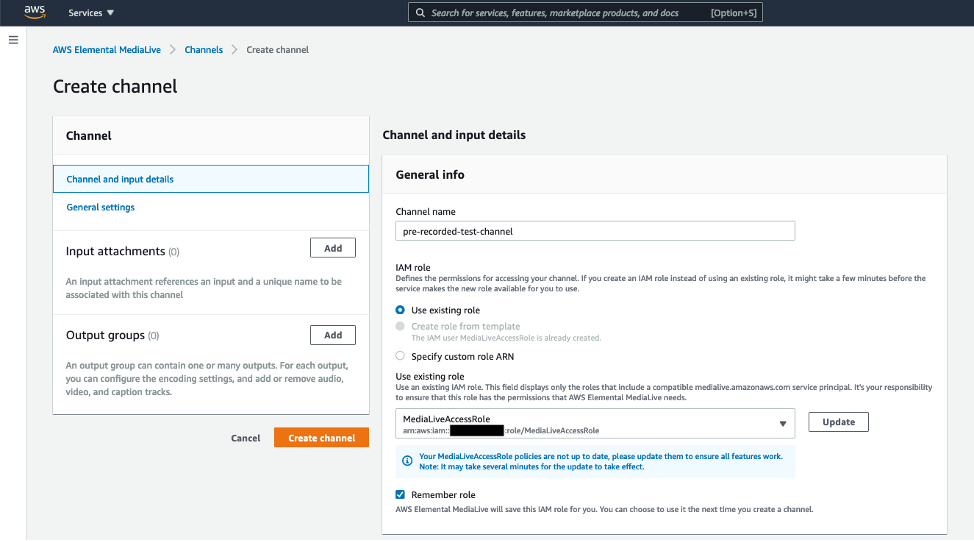Image resolution: width=974 pixels, height=541 pixels.
Task: Click the Channel name input field
Action: 595,231
